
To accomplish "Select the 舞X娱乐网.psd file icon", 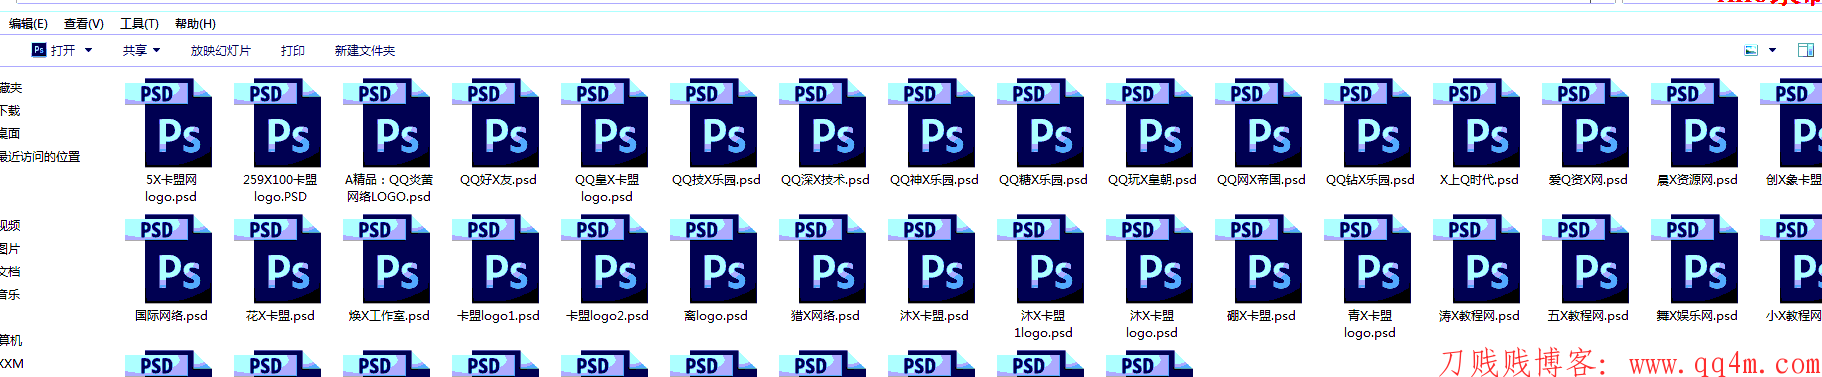I will click(x=1695, y=259).
